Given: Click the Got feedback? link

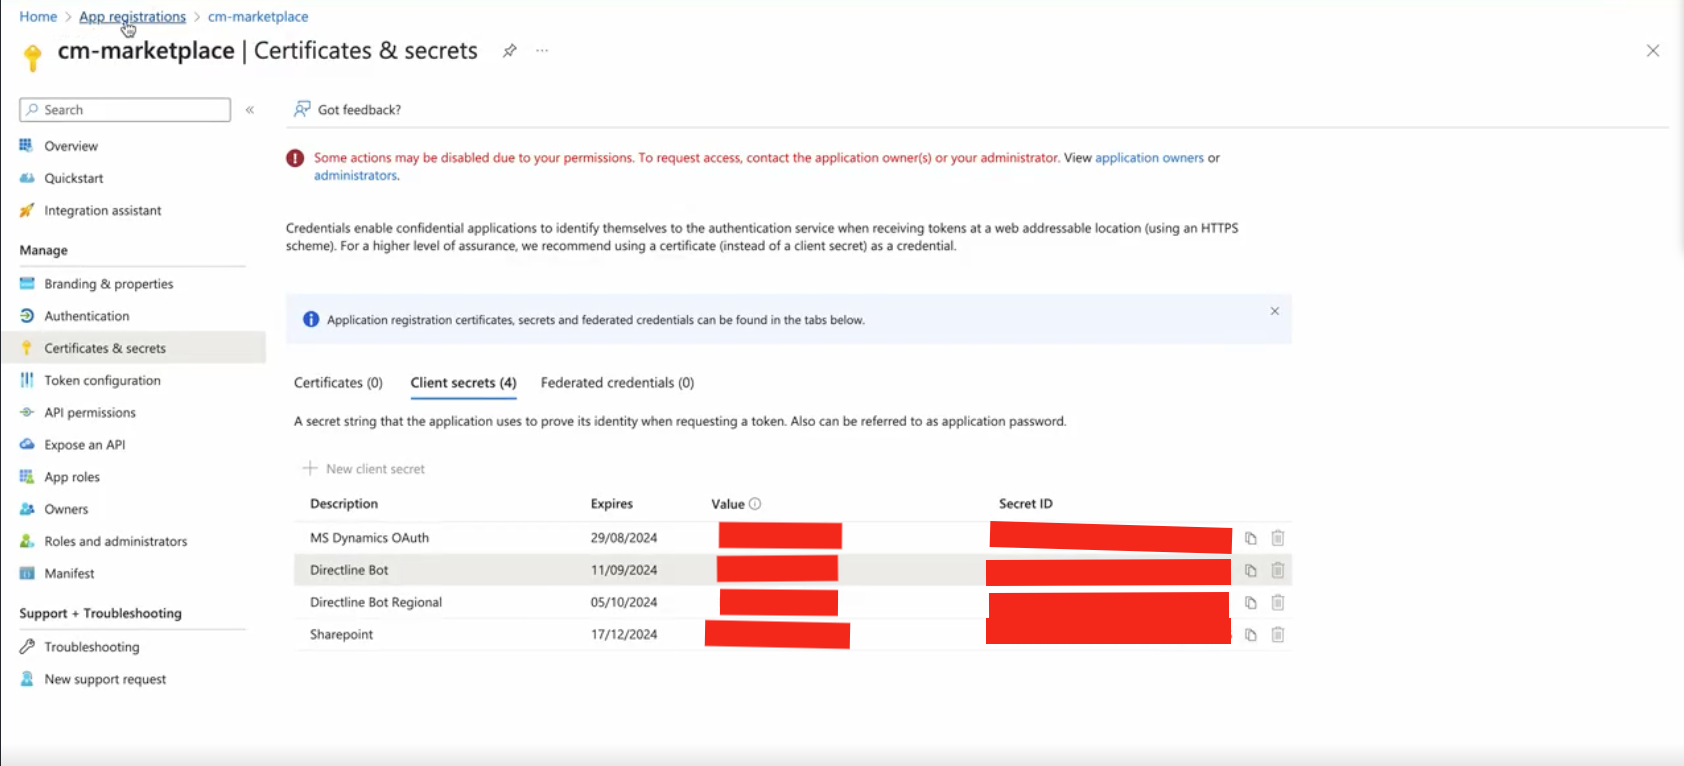Looking at the screenshot, I should click(x=359, y=110).
